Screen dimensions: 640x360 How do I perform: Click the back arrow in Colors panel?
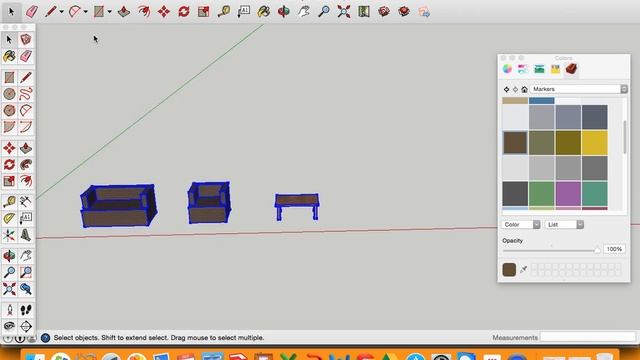coord(507,89)
